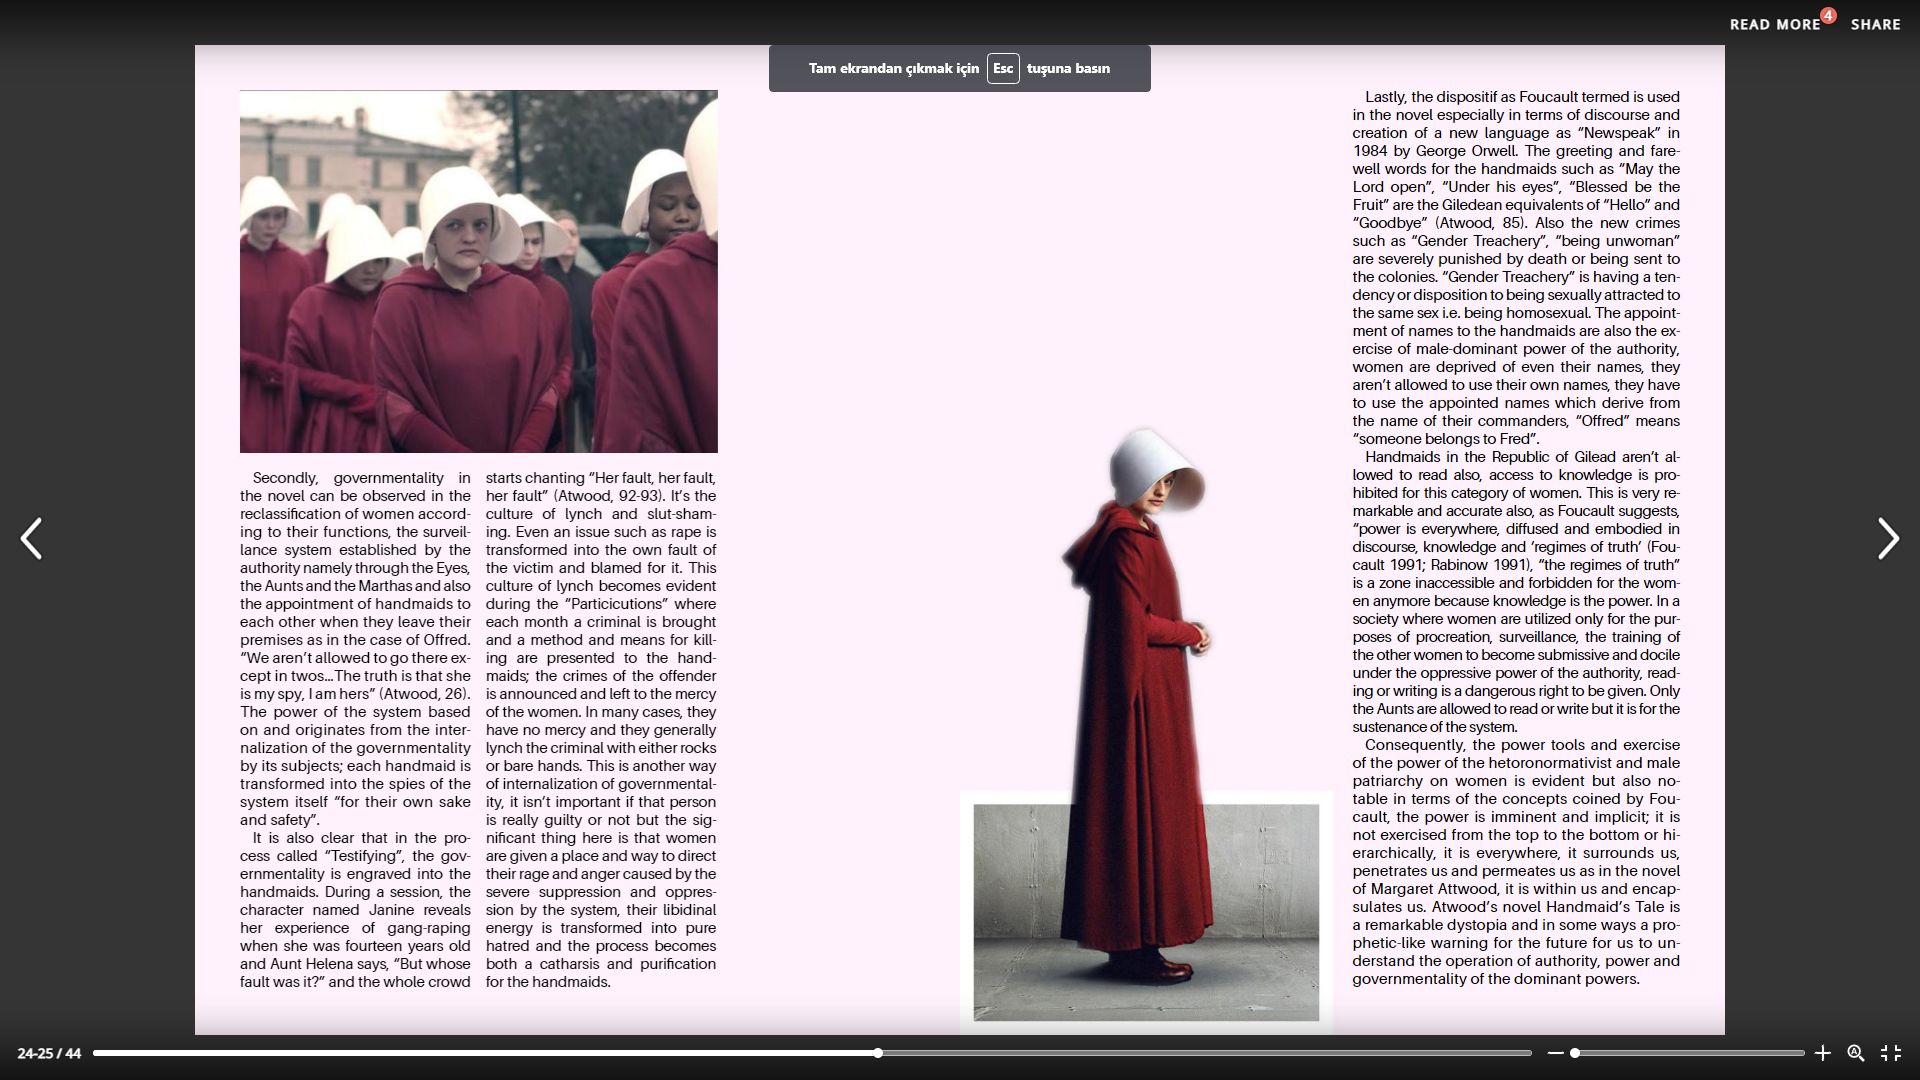This screenshot has height=1080, width=1920.
Task: Click the 24-25 / 44 page indicator
Action: pos(49,1053)
